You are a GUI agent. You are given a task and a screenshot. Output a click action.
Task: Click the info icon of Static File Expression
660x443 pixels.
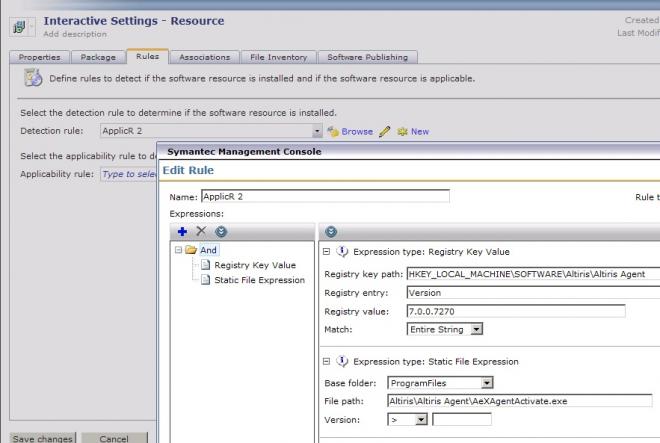click(342, 361)
